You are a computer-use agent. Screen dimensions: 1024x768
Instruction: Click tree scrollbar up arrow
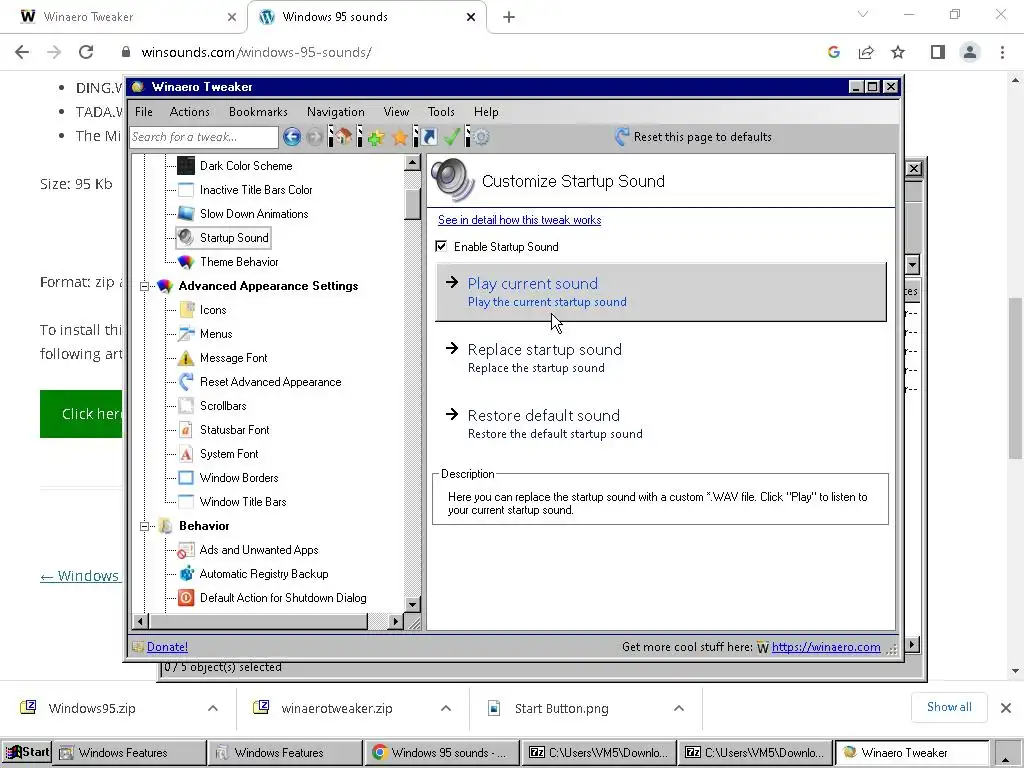pyautogui.click(x=412, y=163)
